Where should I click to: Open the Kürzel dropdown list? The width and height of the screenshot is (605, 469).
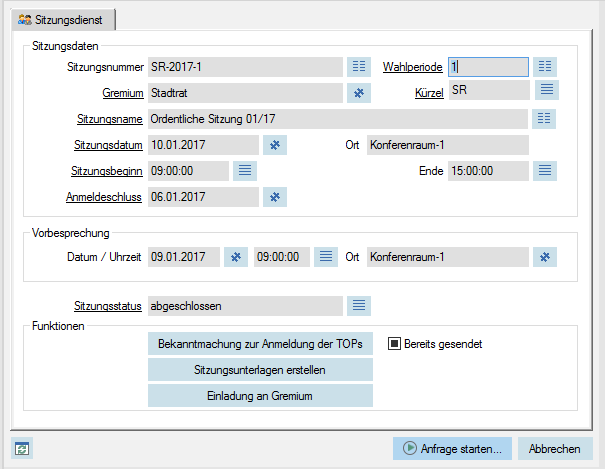[547, 90]
